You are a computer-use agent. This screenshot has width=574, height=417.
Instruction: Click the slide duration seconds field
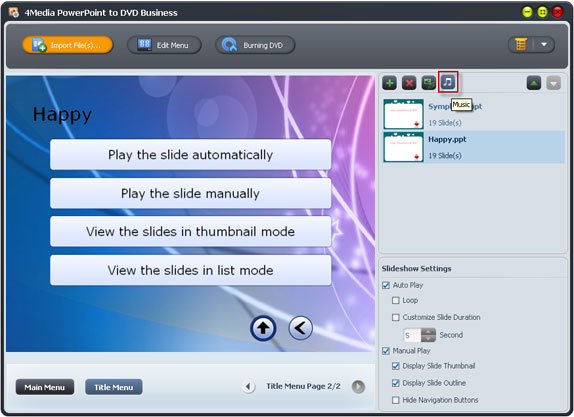412,335
